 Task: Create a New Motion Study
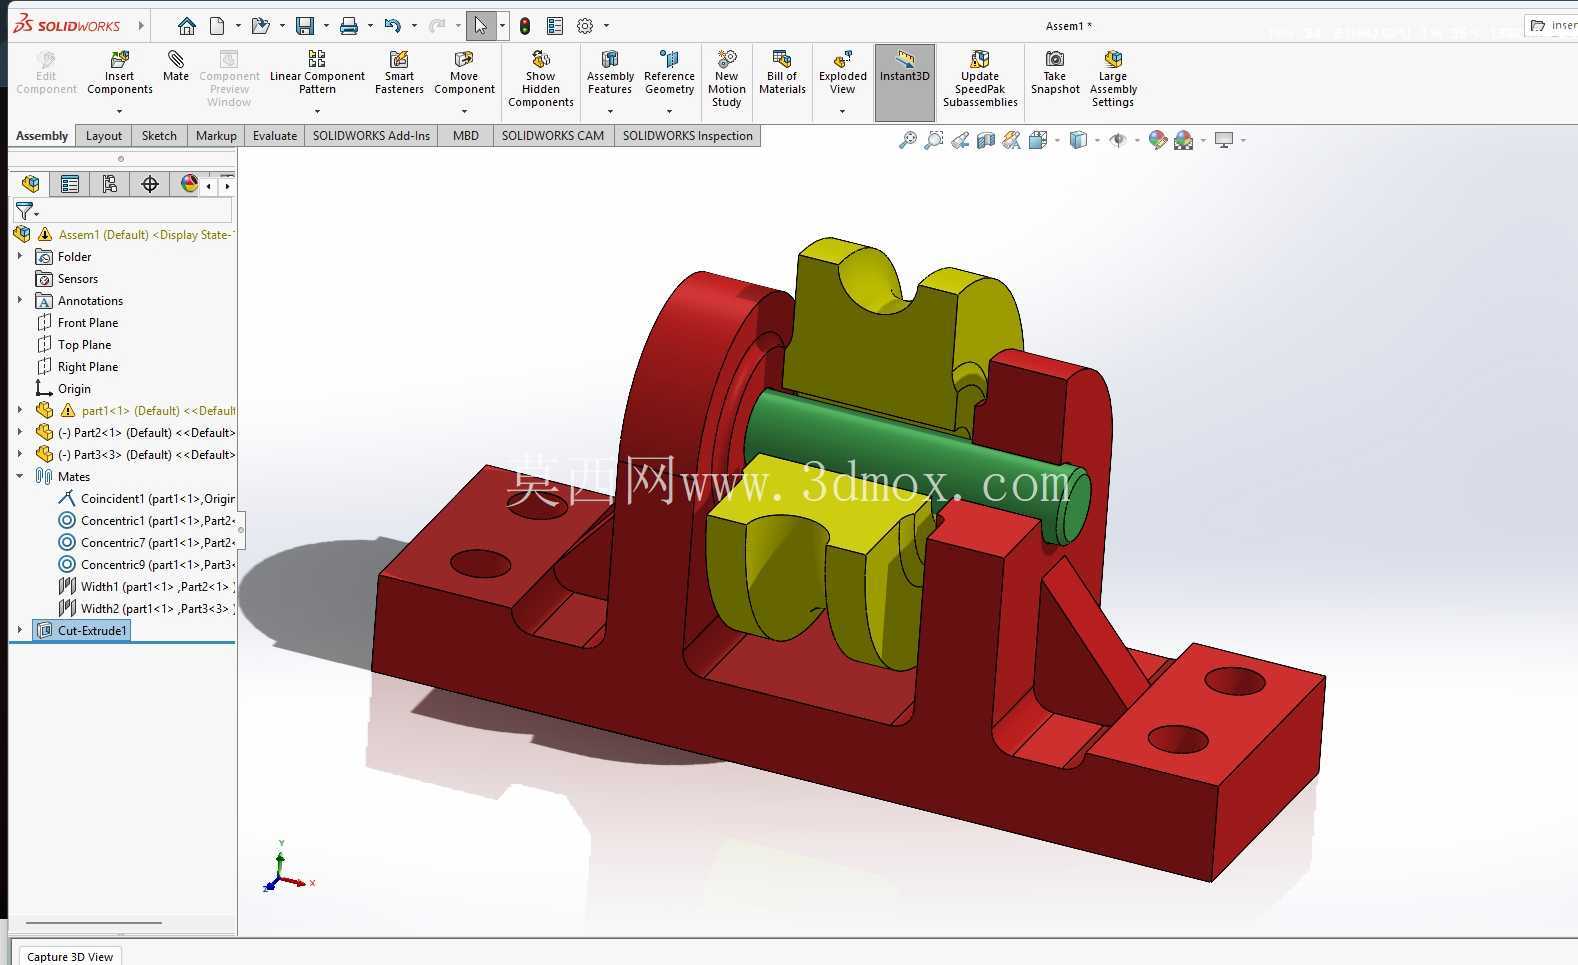(727, 79)
